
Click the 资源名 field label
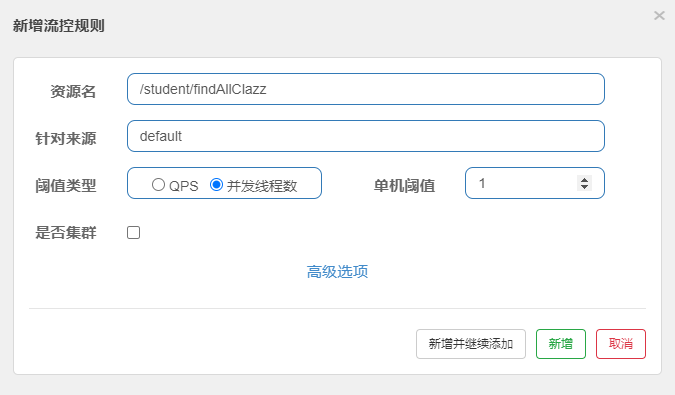[x=73, y=91]
